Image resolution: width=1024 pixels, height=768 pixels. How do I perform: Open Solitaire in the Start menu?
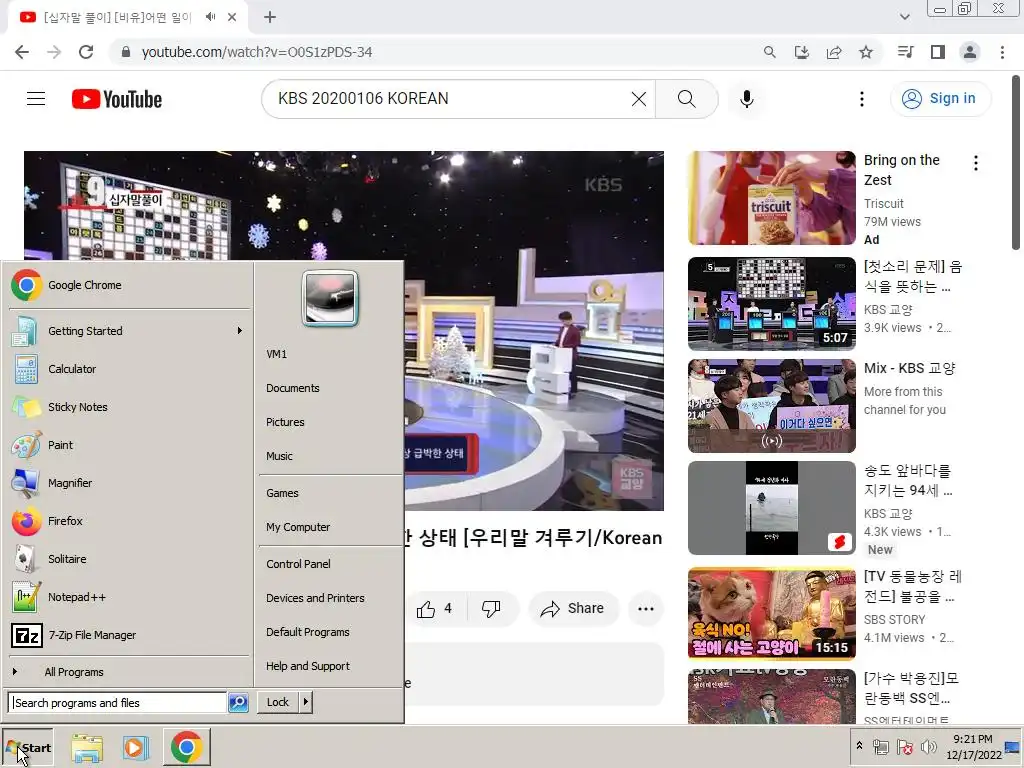[129, 558]
